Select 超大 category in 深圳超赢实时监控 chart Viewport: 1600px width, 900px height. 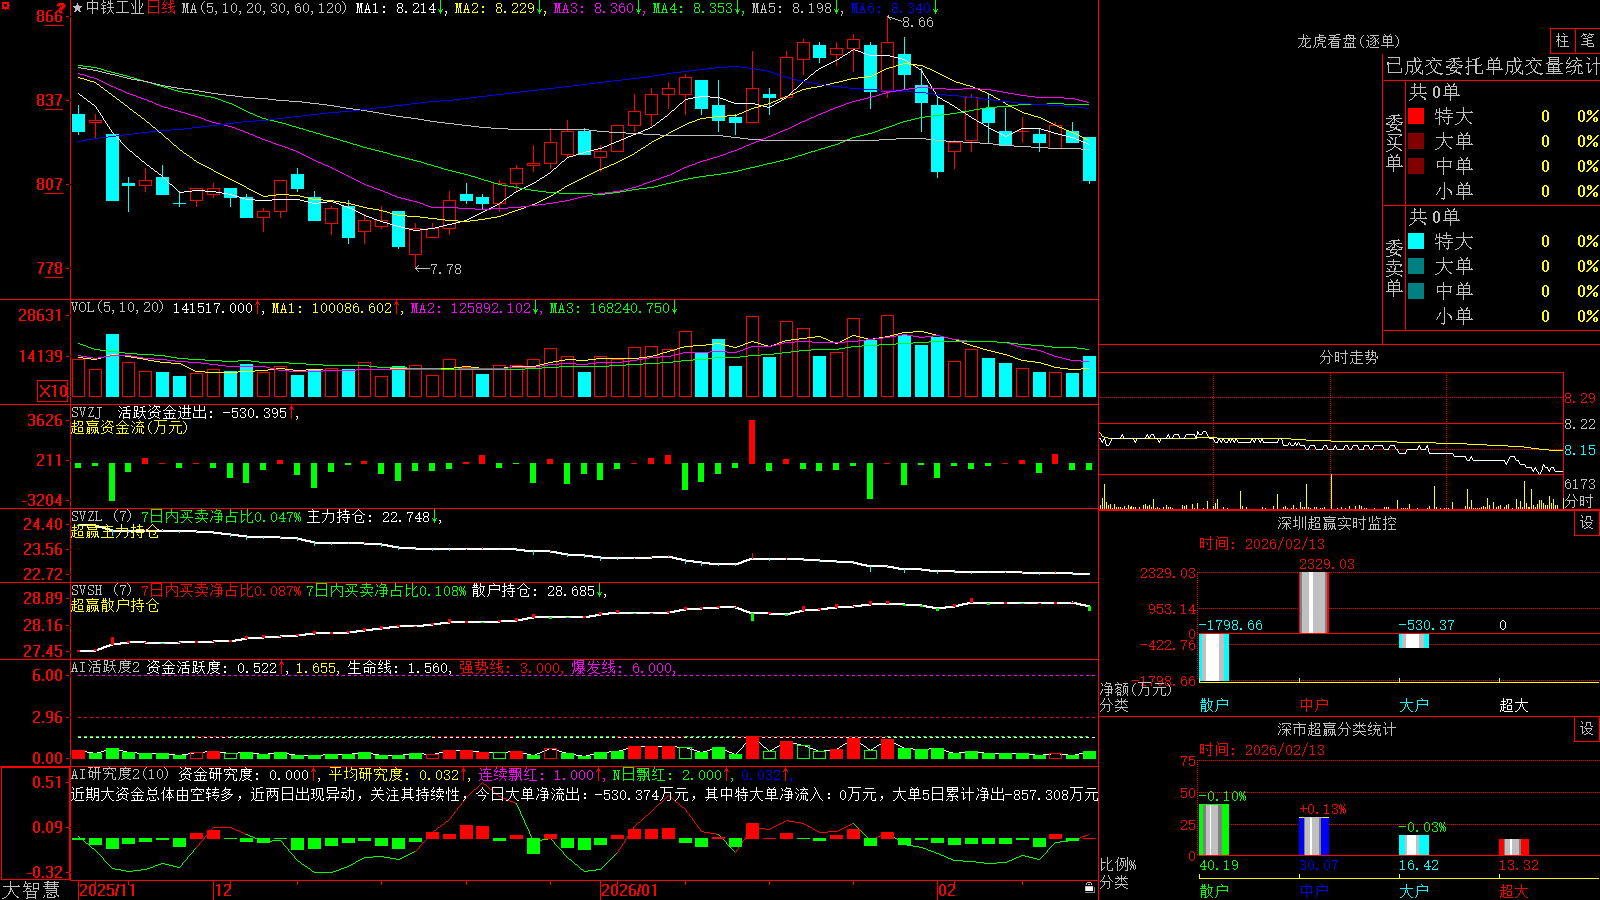click(x=1514, y=705)
